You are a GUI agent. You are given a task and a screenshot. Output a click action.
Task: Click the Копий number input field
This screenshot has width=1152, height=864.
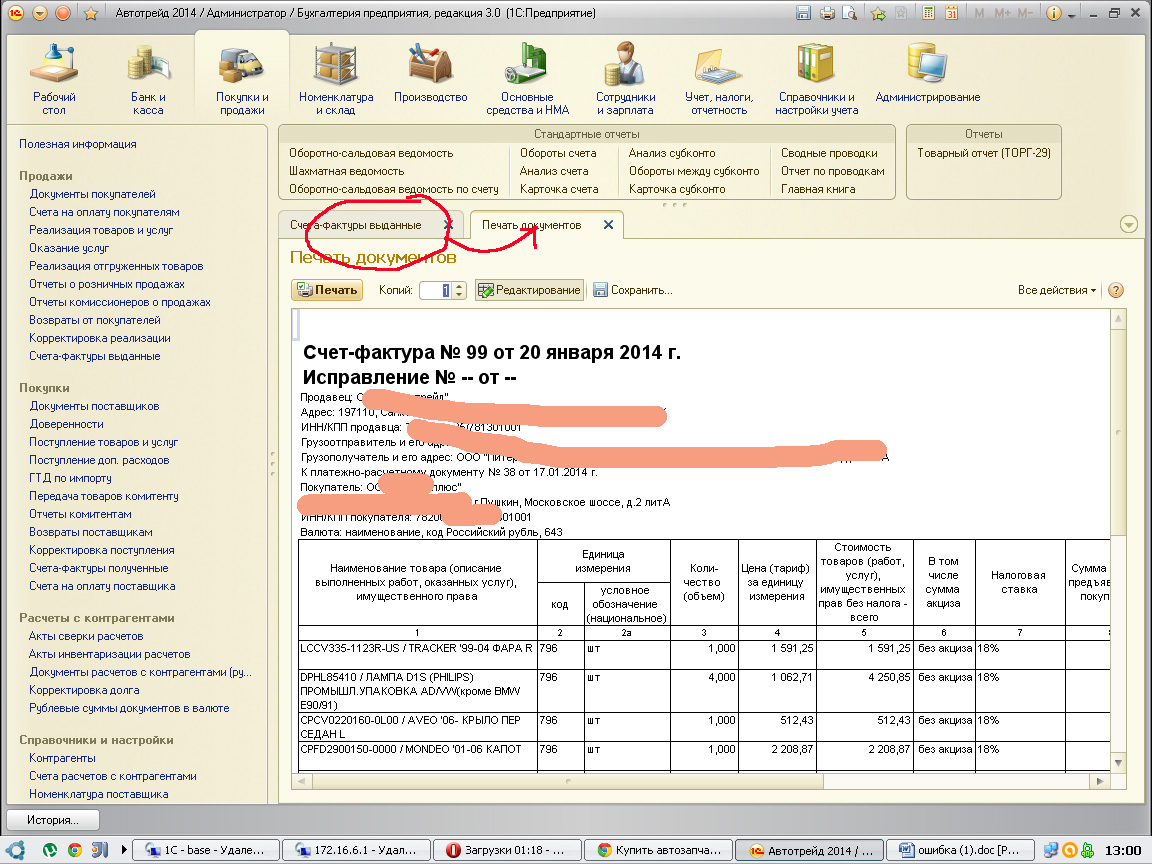[x=436, y=290]
